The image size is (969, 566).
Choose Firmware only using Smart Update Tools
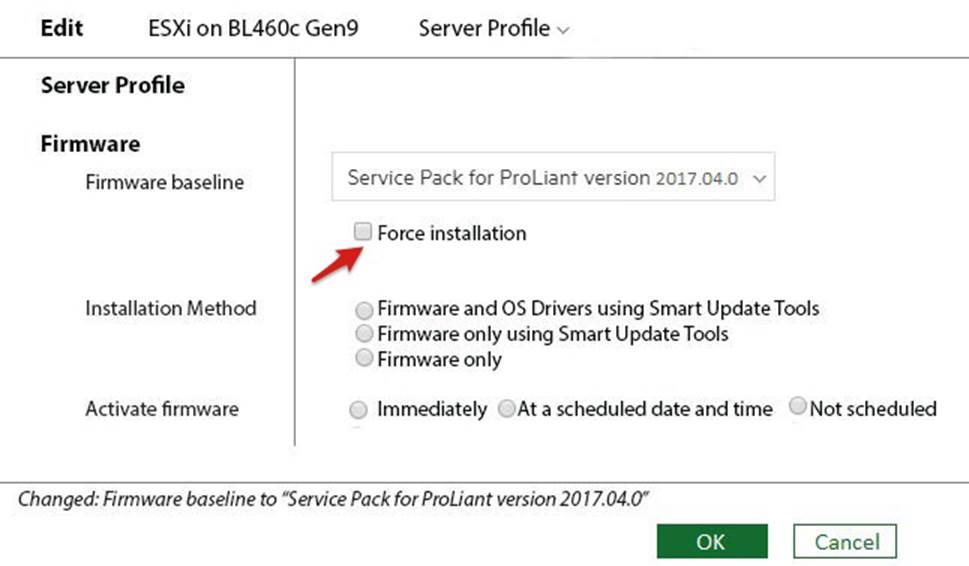tap(365, 334)
